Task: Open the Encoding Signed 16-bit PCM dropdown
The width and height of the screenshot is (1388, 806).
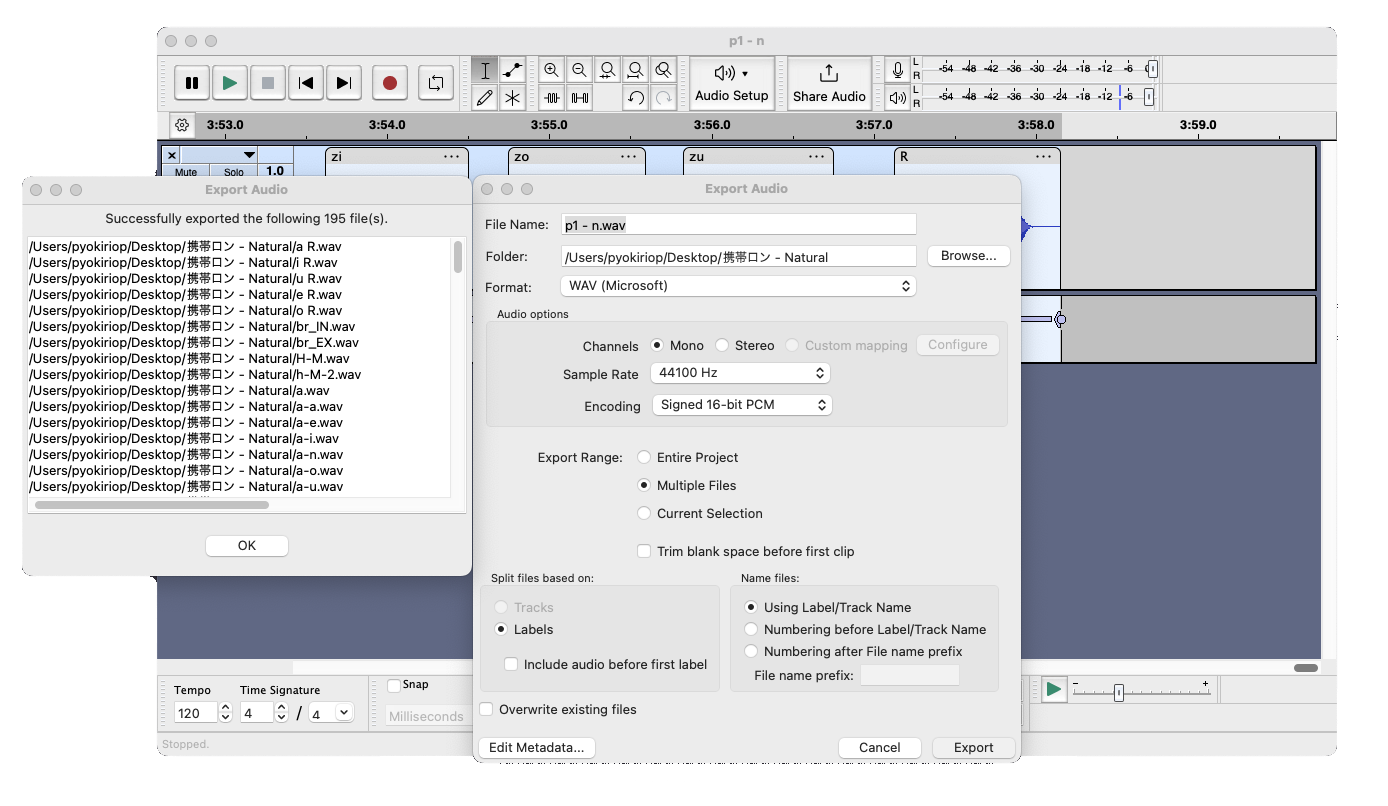Action: click(742, 405)
